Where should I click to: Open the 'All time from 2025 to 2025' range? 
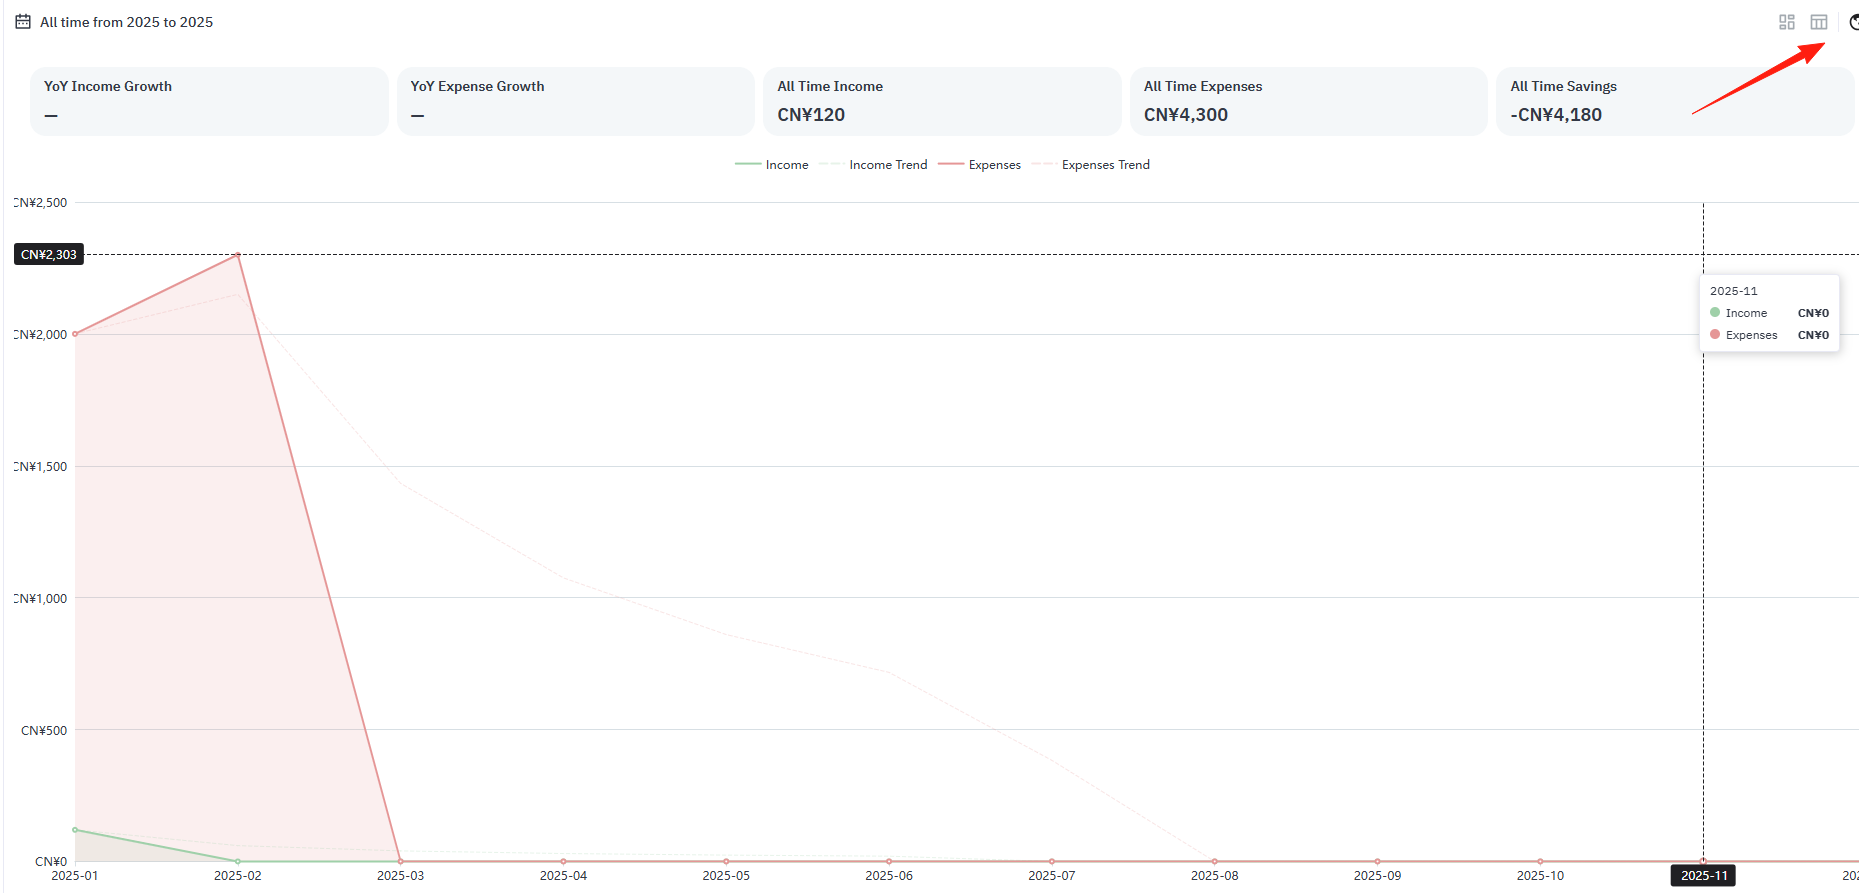[x=126, y=22]
